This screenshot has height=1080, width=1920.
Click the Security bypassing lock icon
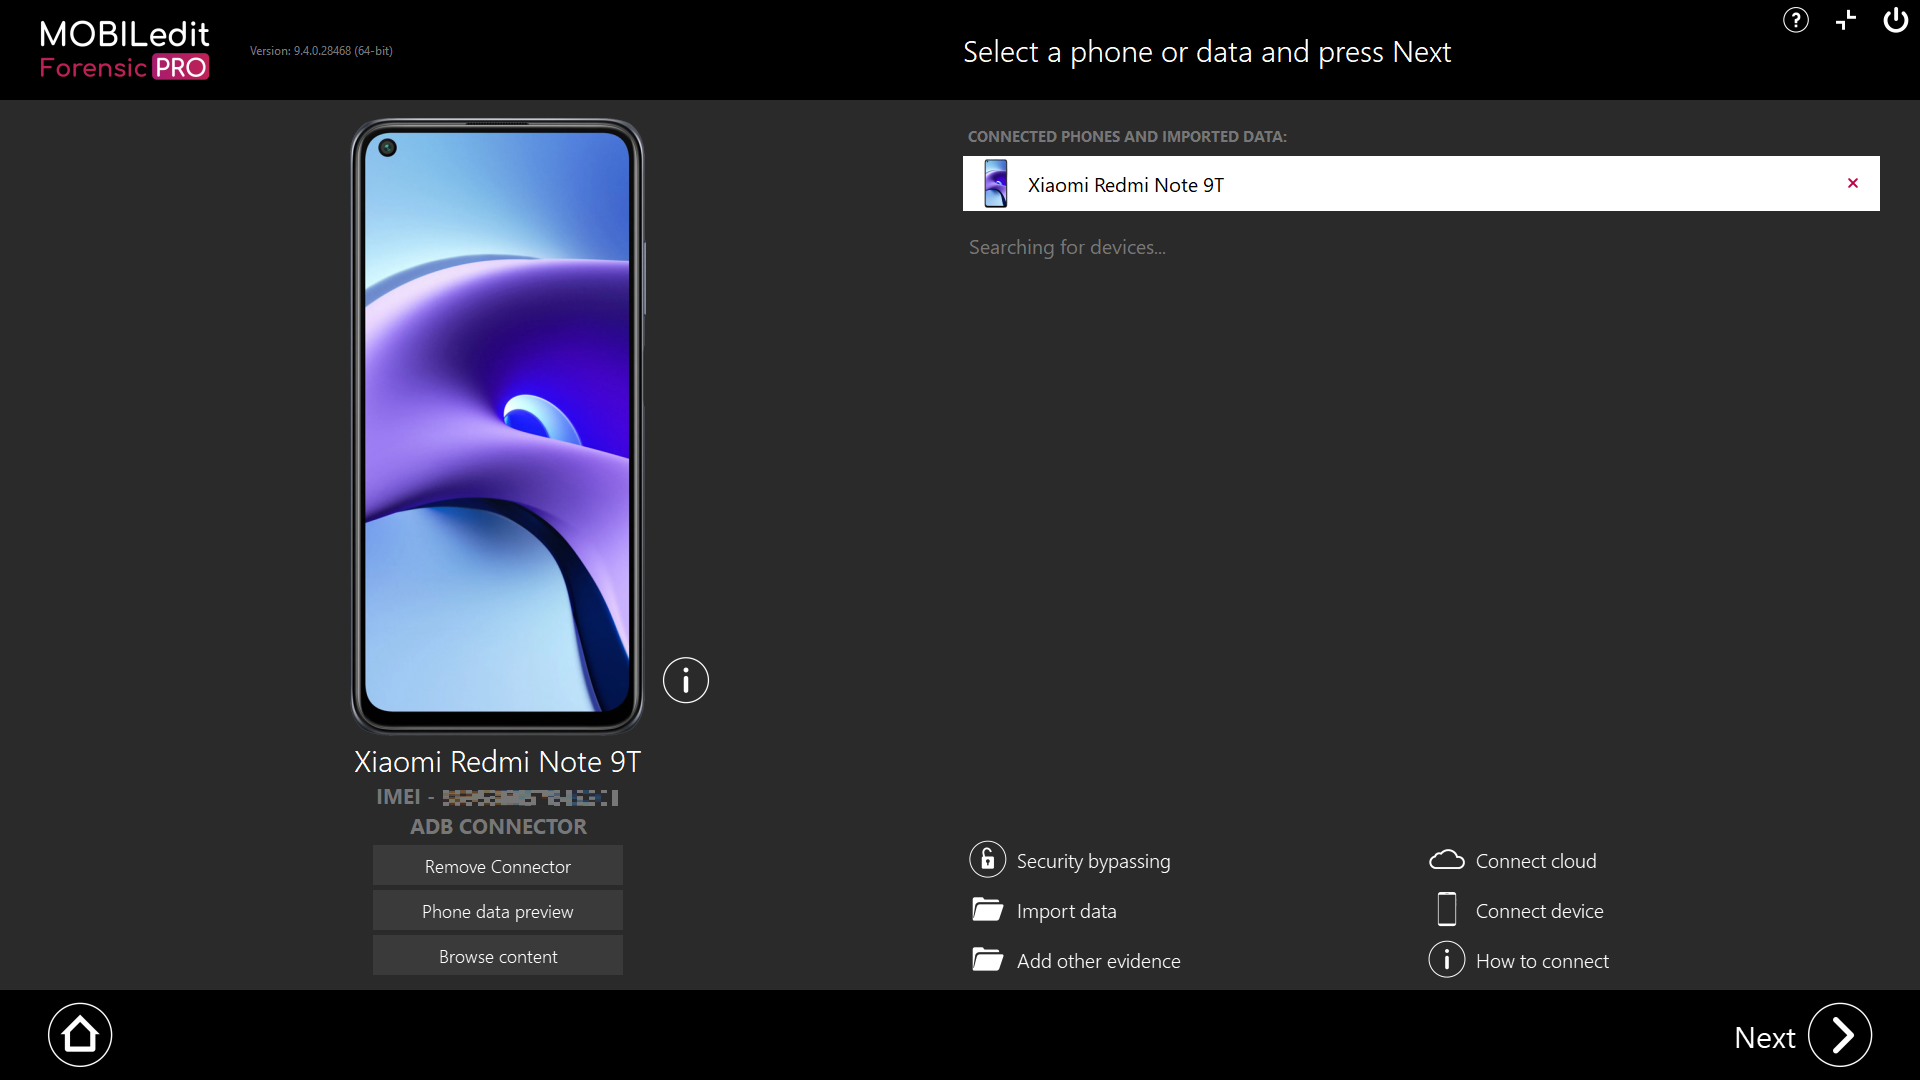(x=987, y=859)
